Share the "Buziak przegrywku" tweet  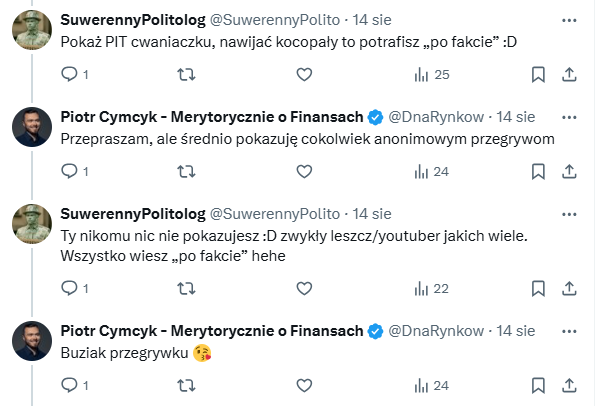[x=568, y=385]
